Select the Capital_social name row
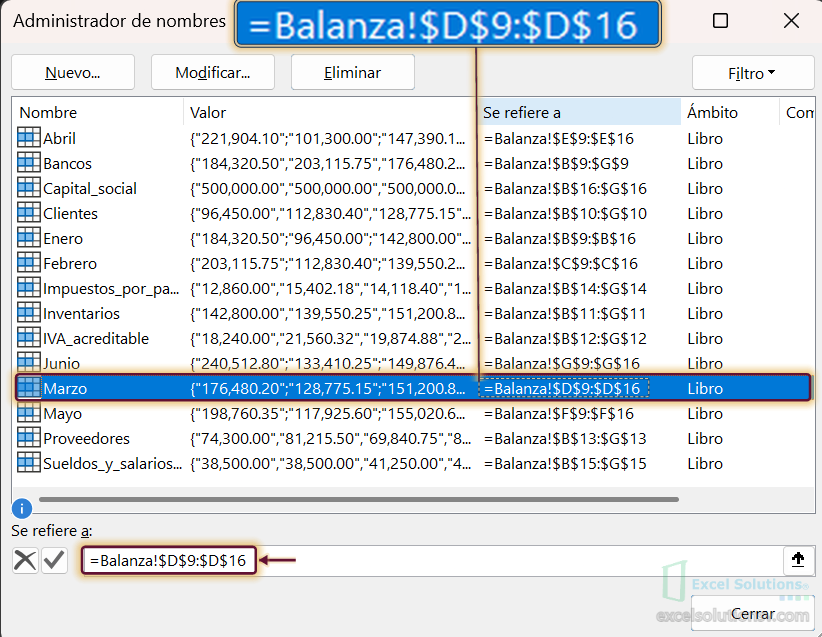 [413, 188]
